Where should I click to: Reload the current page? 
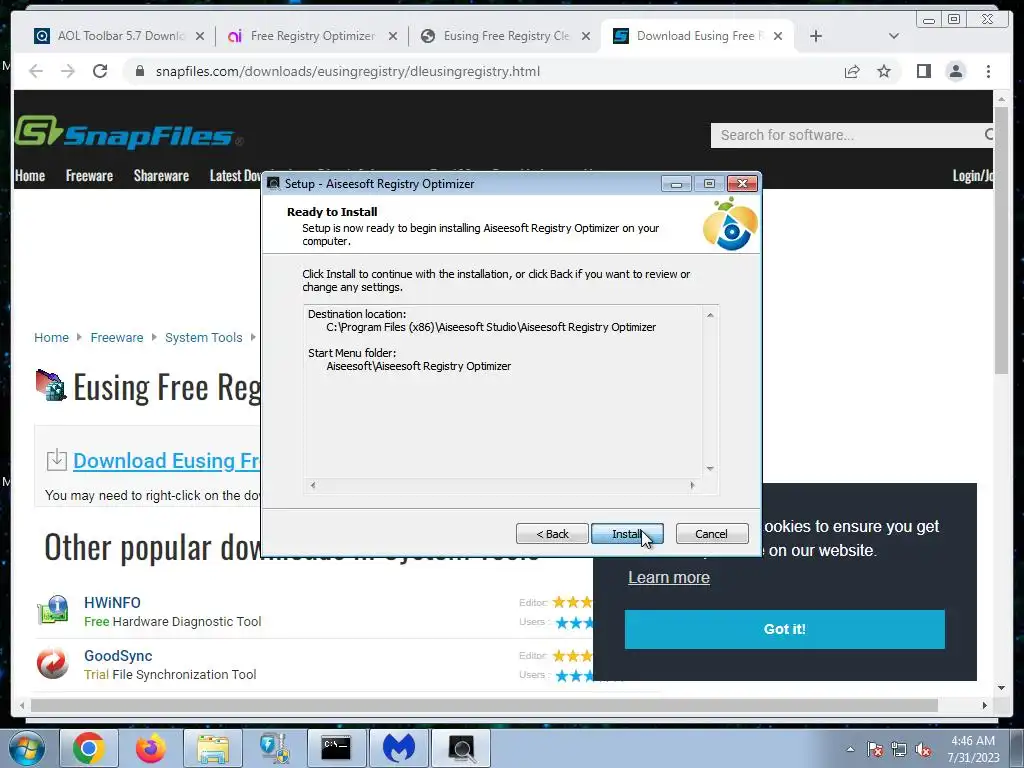(100, 71)
